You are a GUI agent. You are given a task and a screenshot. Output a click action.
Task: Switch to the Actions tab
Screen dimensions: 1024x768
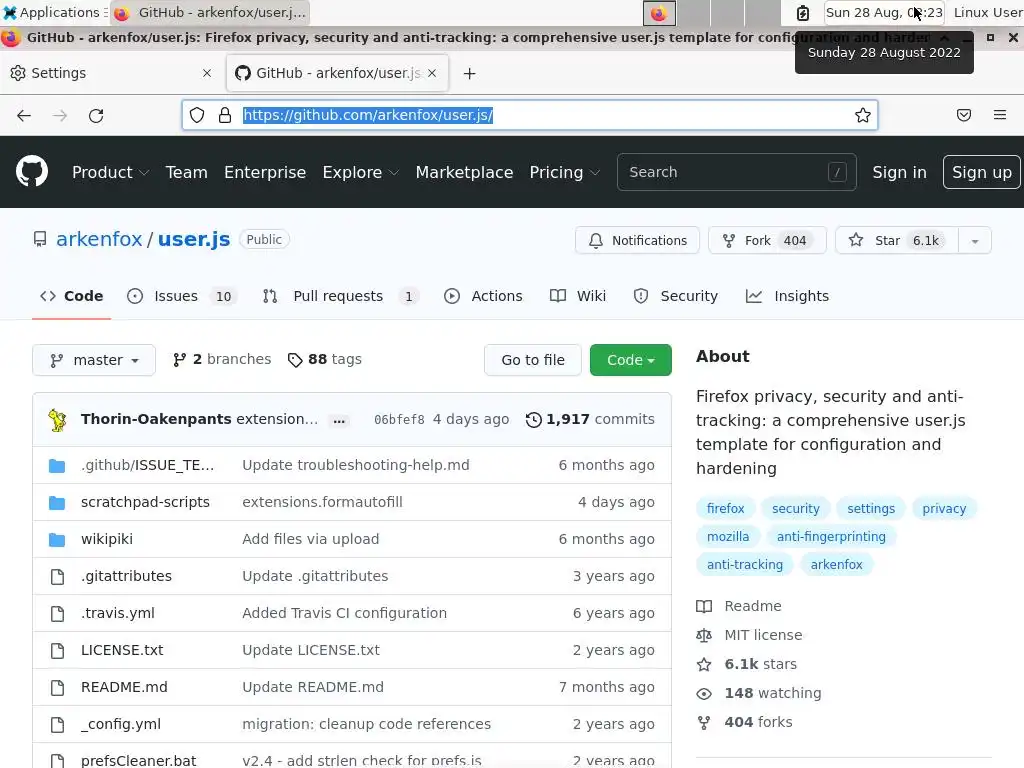483,296
